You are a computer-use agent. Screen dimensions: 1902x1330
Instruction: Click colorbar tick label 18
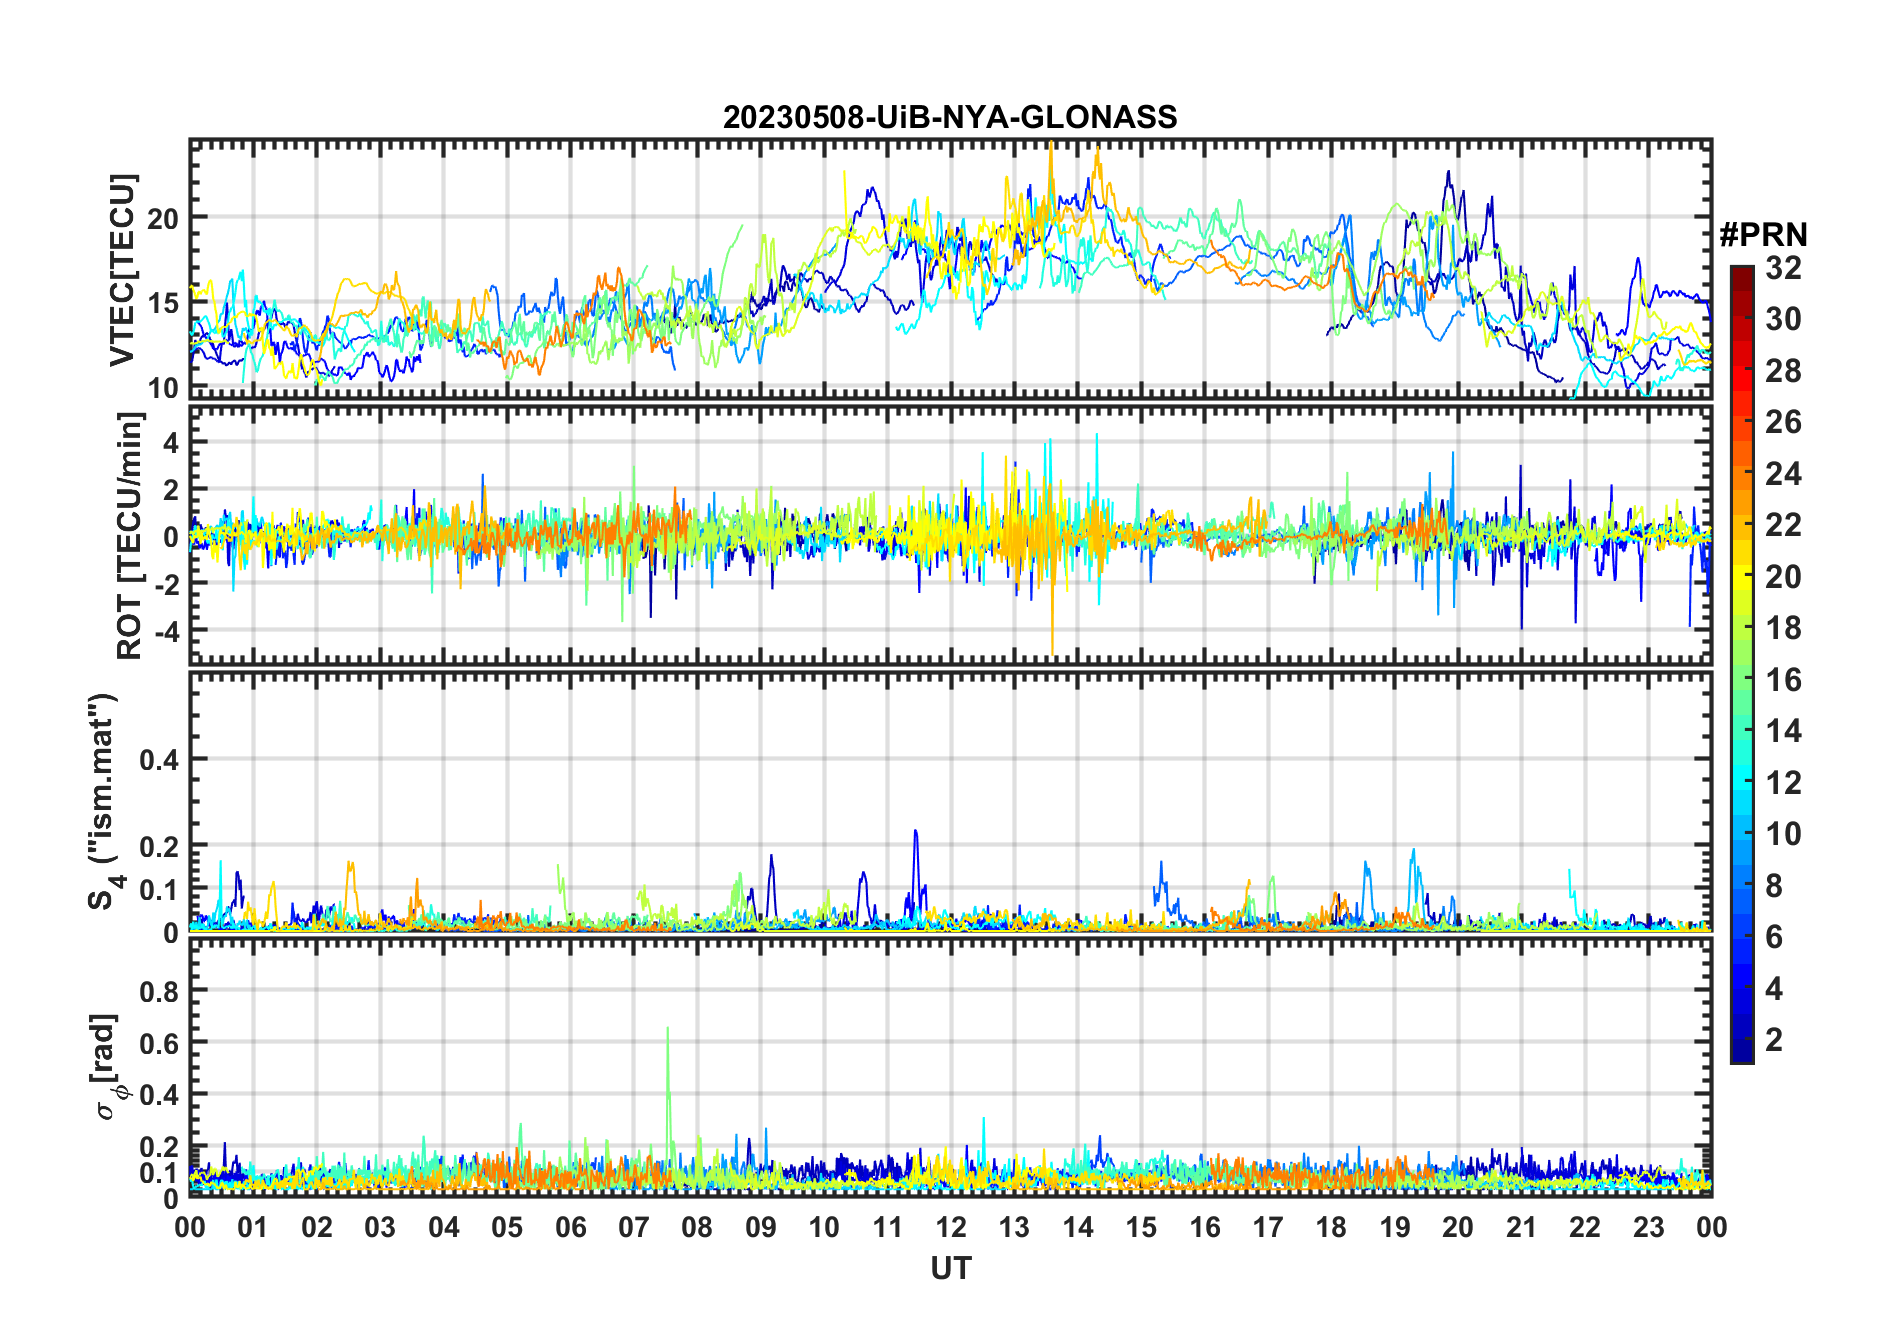(x=1783, y=628)
